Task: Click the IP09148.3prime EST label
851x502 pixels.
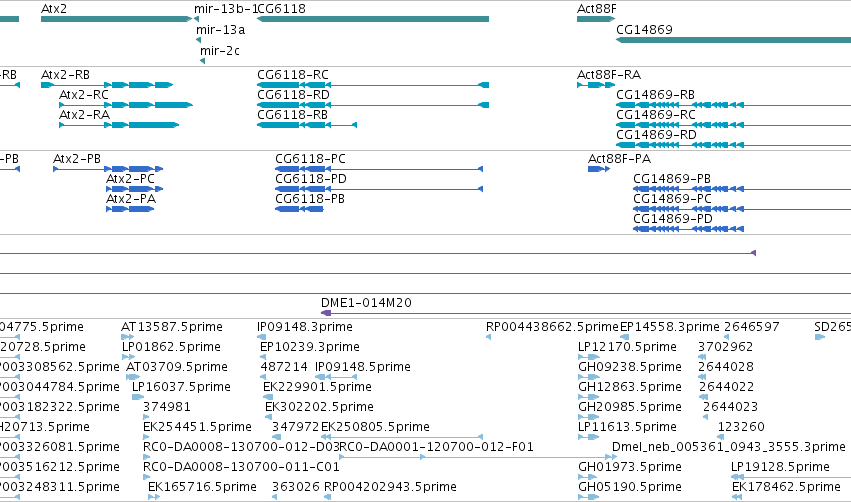Action: click(x=304, y=327)
